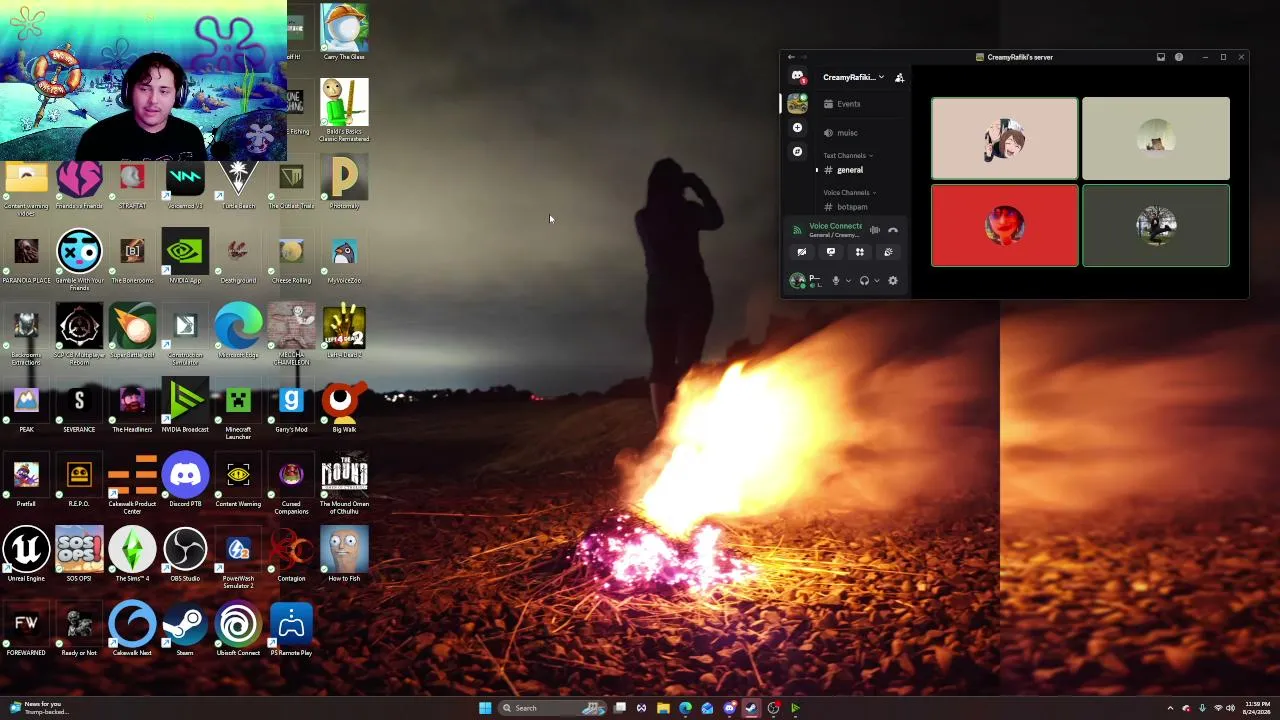Open R.E.P.O. desktop icon
Image resolution: width=1280 pixels, height=720 pixels.
[79, 480]
